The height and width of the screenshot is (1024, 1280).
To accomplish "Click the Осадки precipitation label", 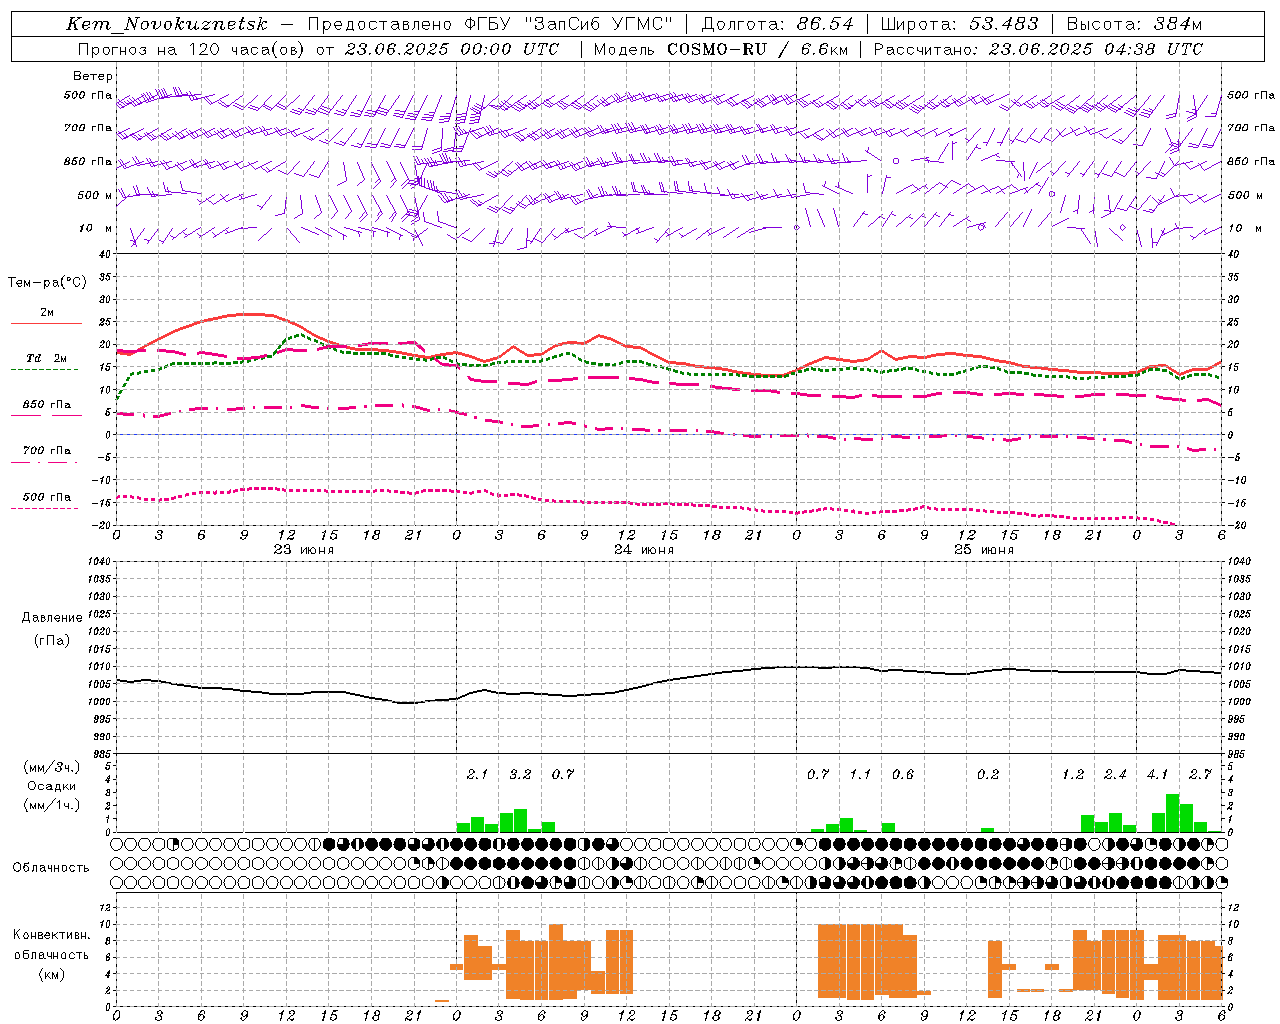I will (52, 786).
